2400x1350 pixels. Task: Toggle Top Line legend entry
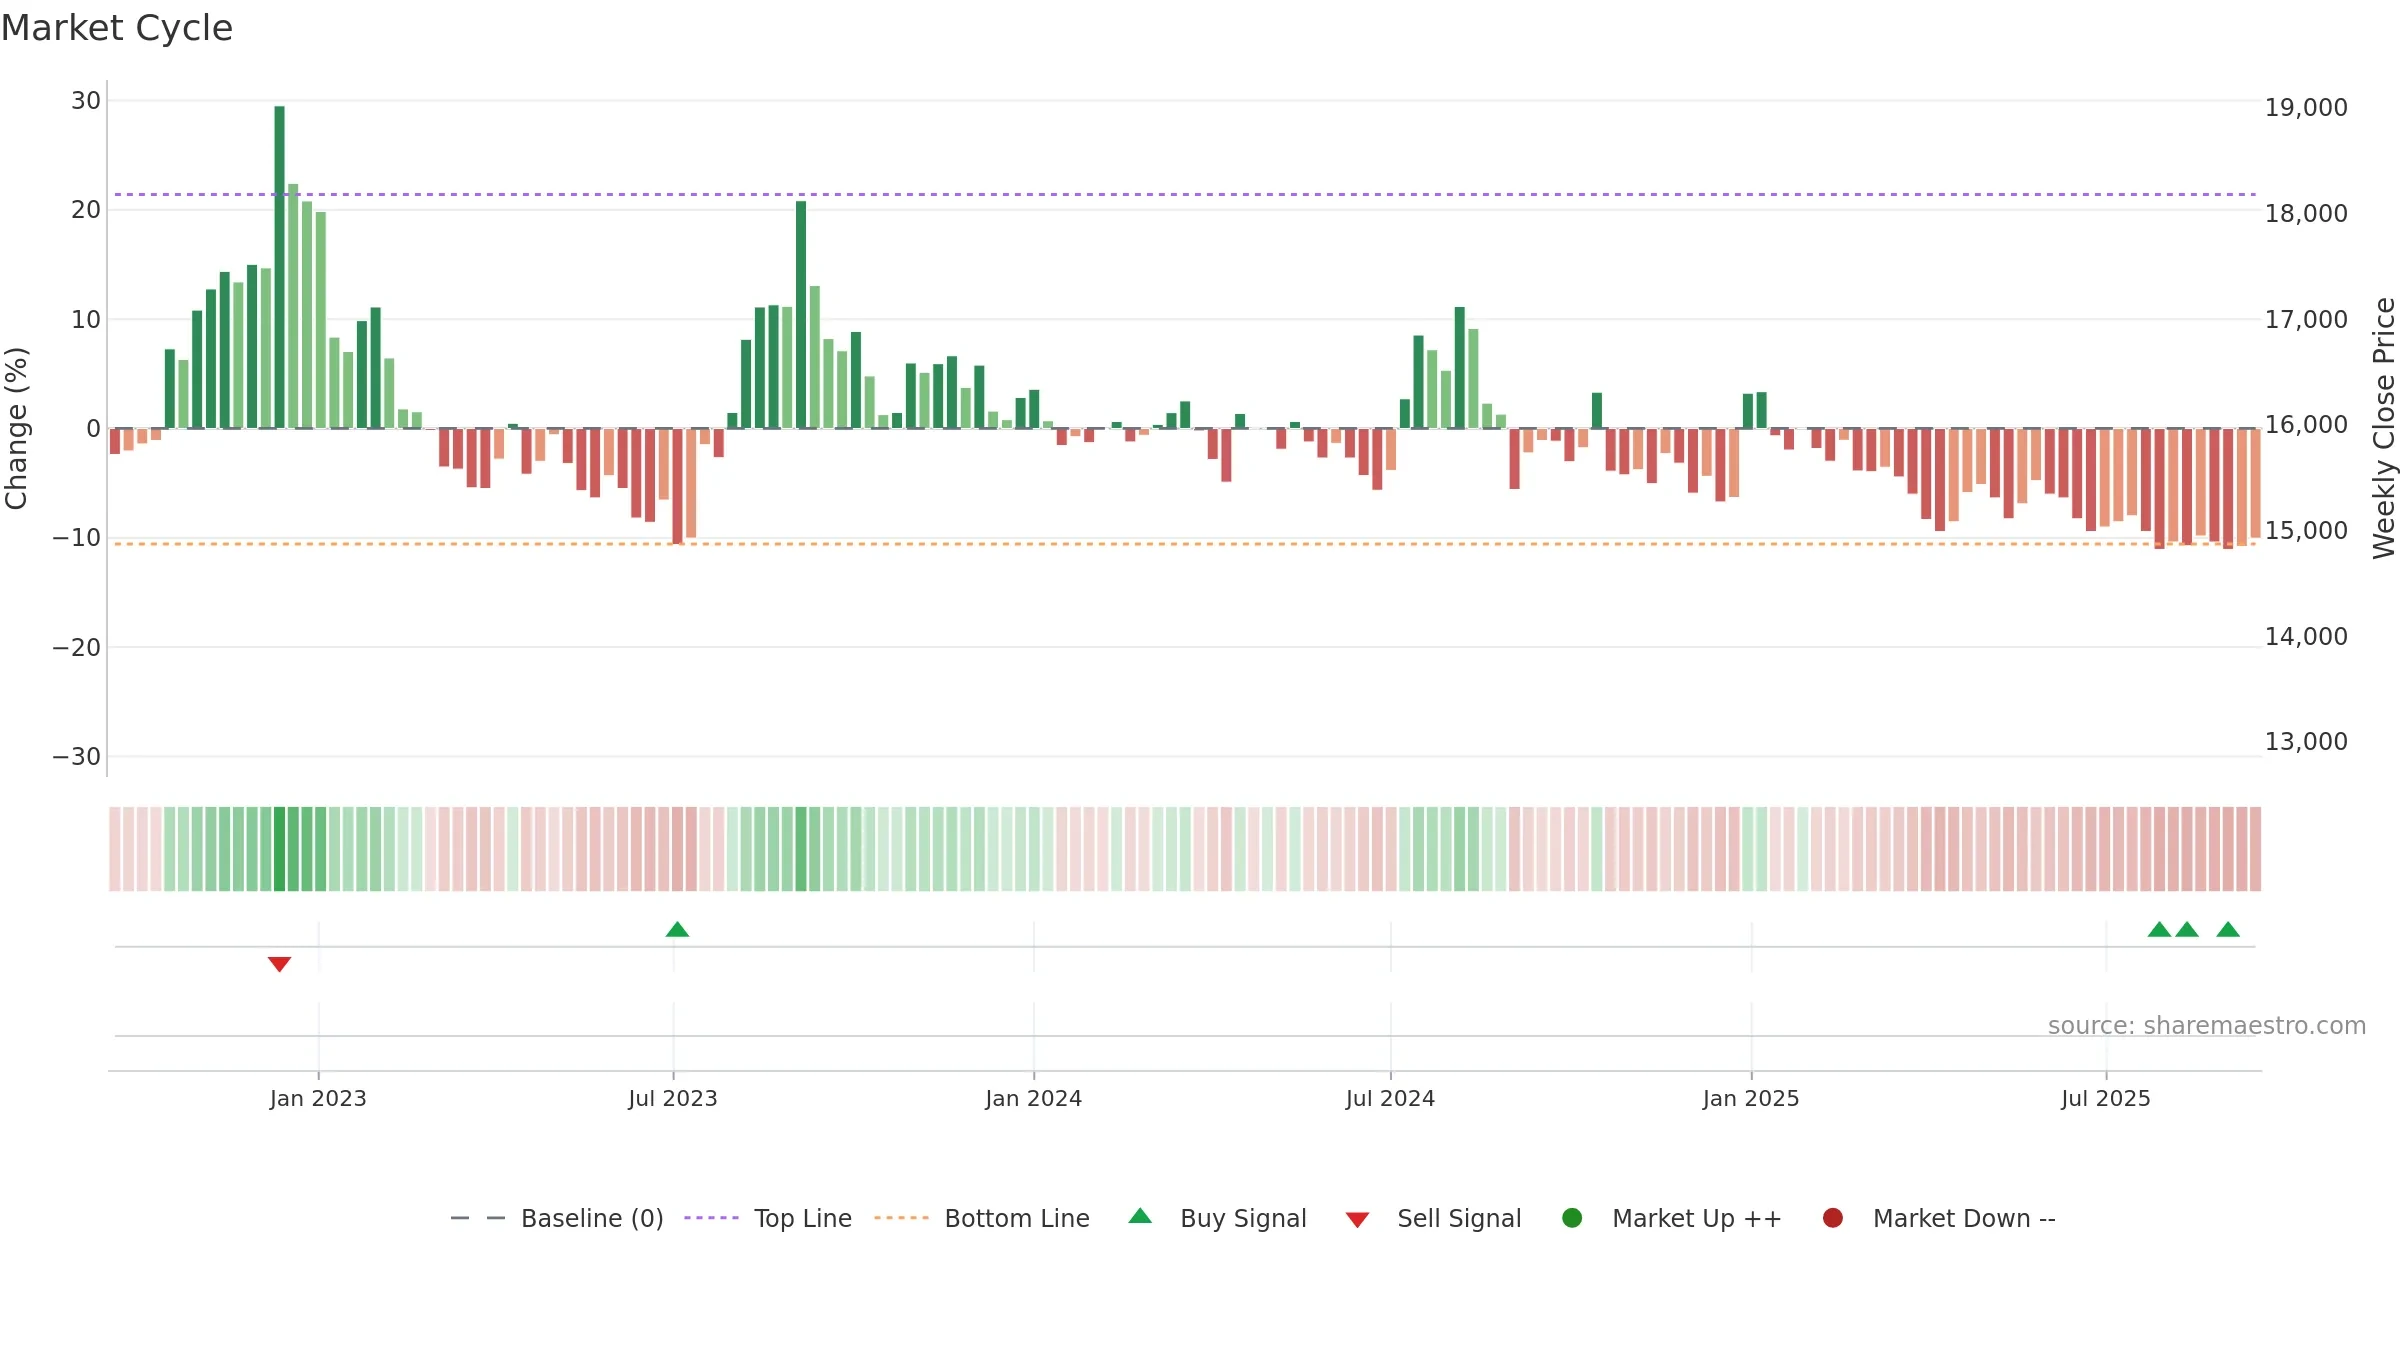click(768, 1218)
